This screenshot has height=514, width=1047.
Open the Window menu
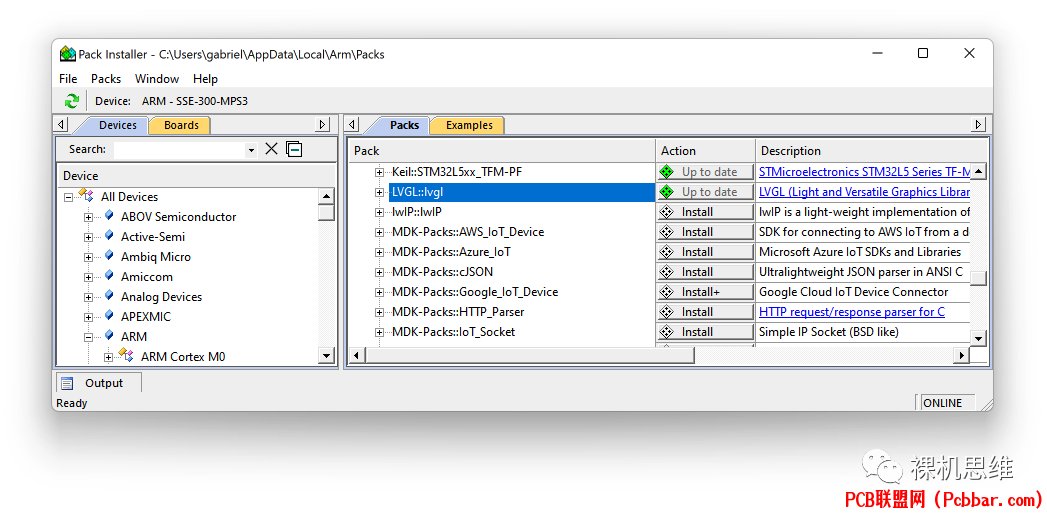(157, 79)
